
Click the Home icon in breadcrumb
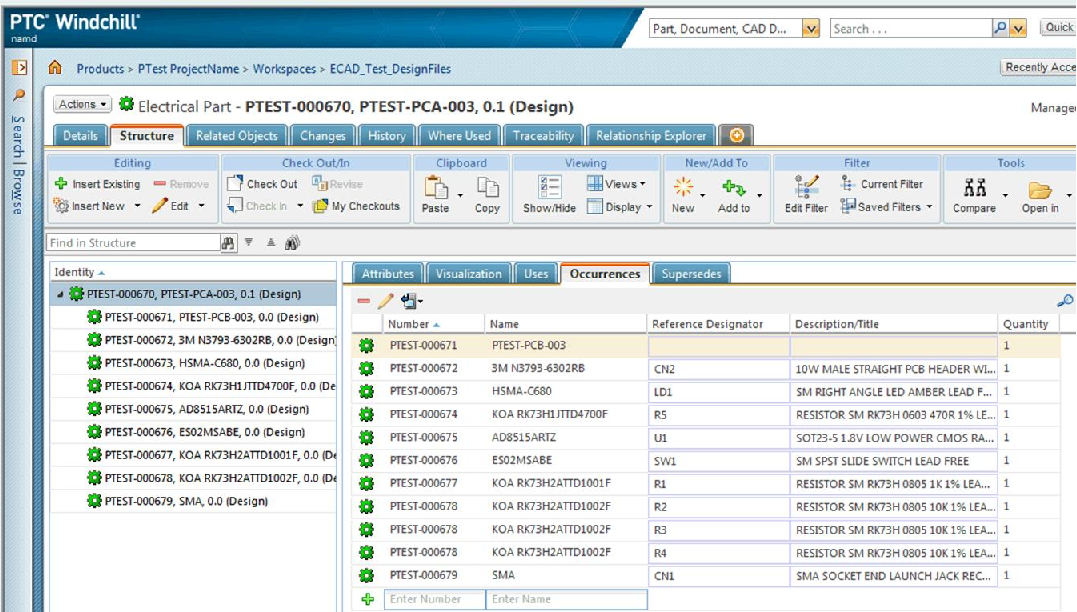point(55,68)
